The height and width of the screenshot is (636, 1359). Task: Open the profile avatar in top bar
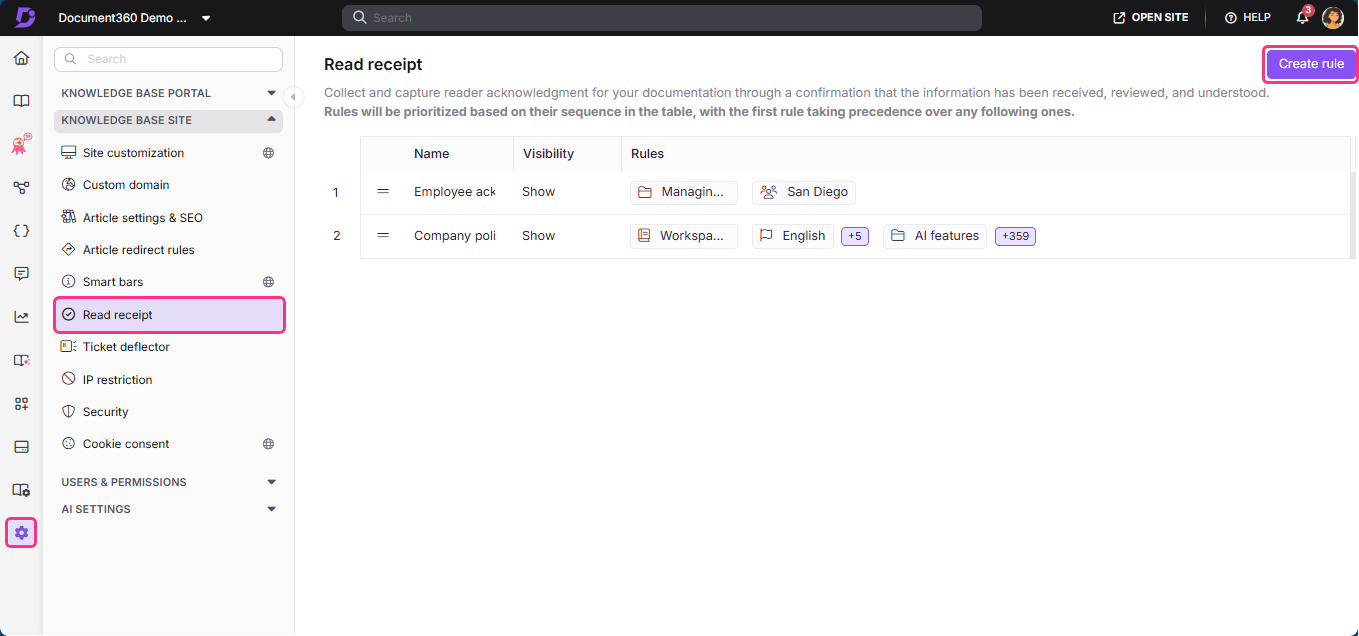[1333, 17]
